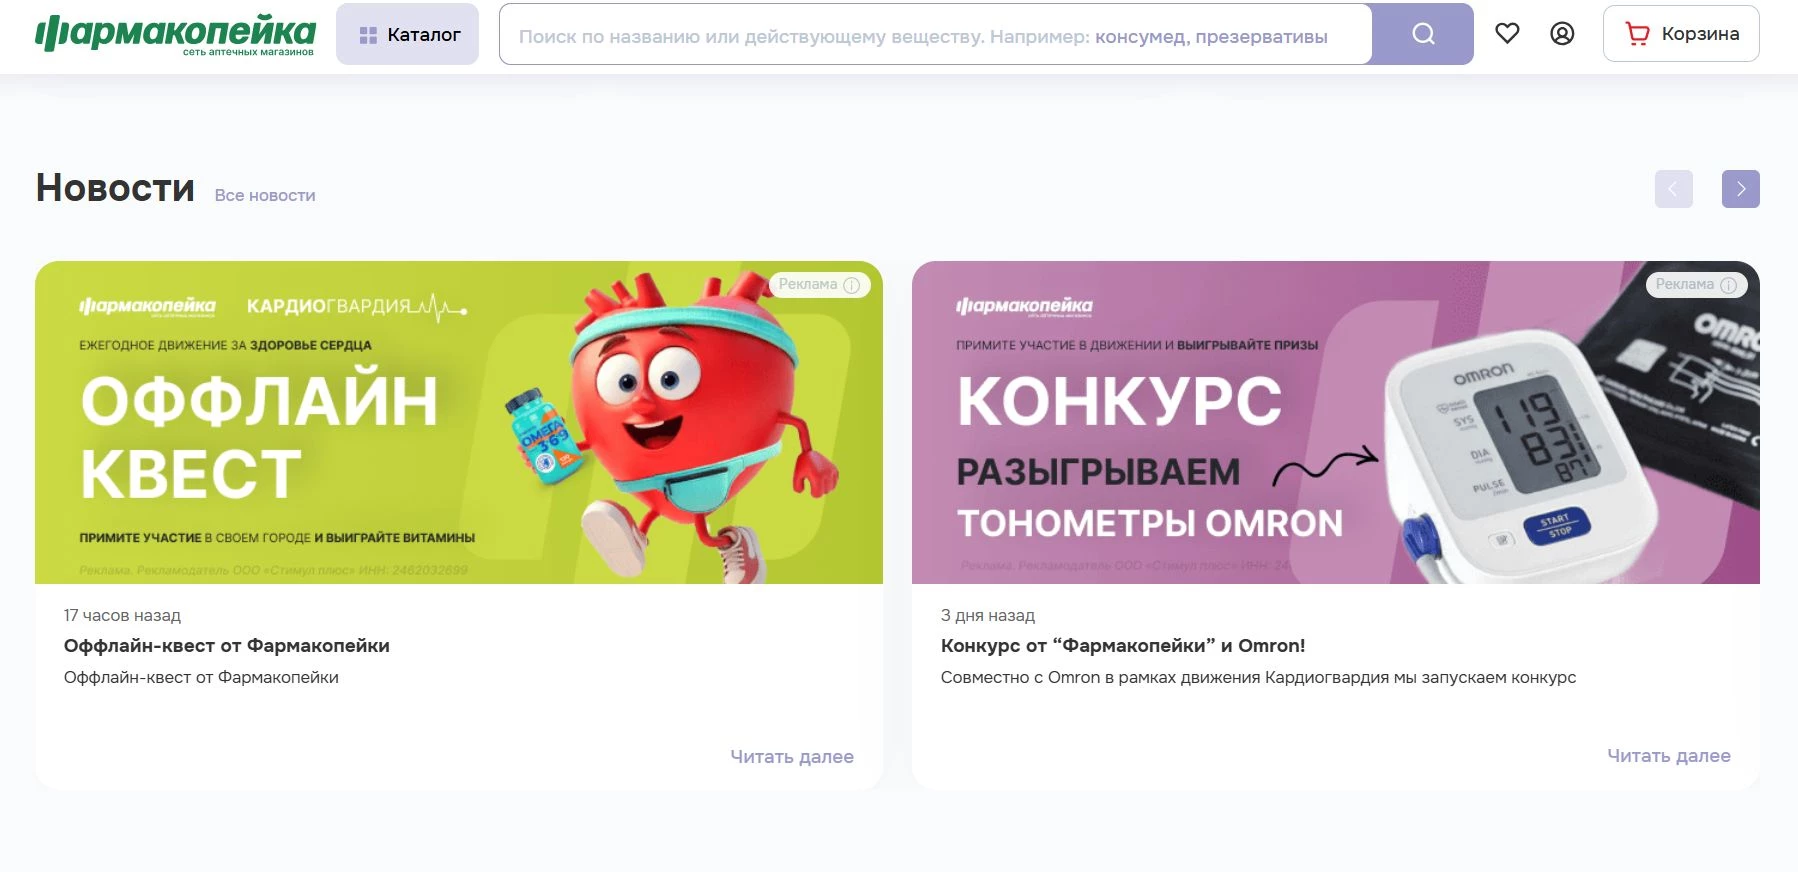This screenshot has height=872, width=1798.
Task: Open headline Конкурс от Фармакопейки и Omron
Action: coord(1123,645)
